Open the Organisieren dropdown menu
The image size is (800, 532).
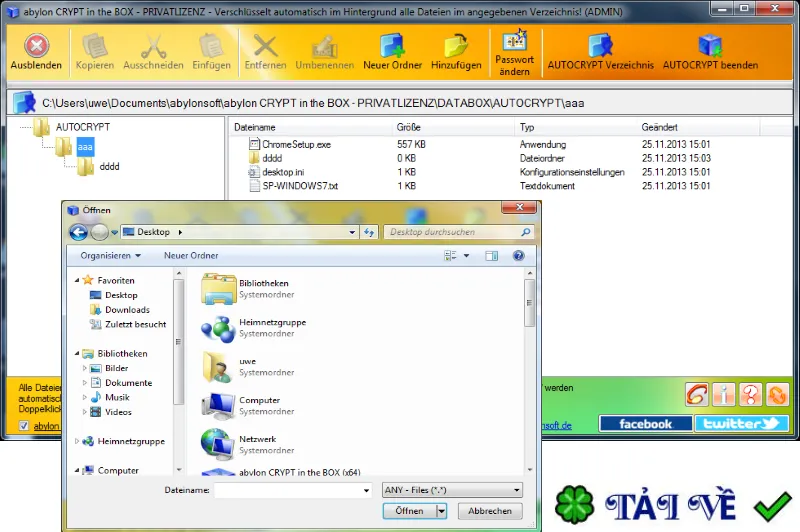tap(110, 256)
